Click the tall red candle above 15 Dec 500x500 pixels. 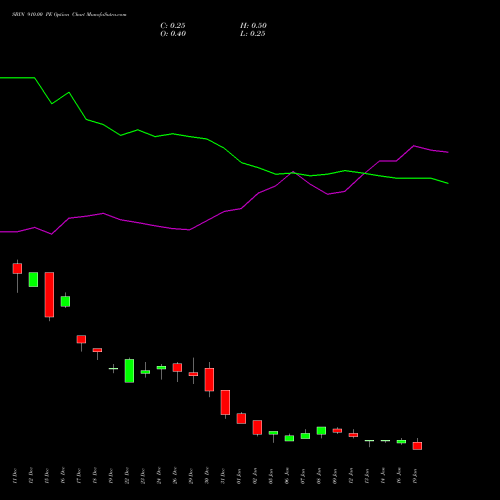49,295
